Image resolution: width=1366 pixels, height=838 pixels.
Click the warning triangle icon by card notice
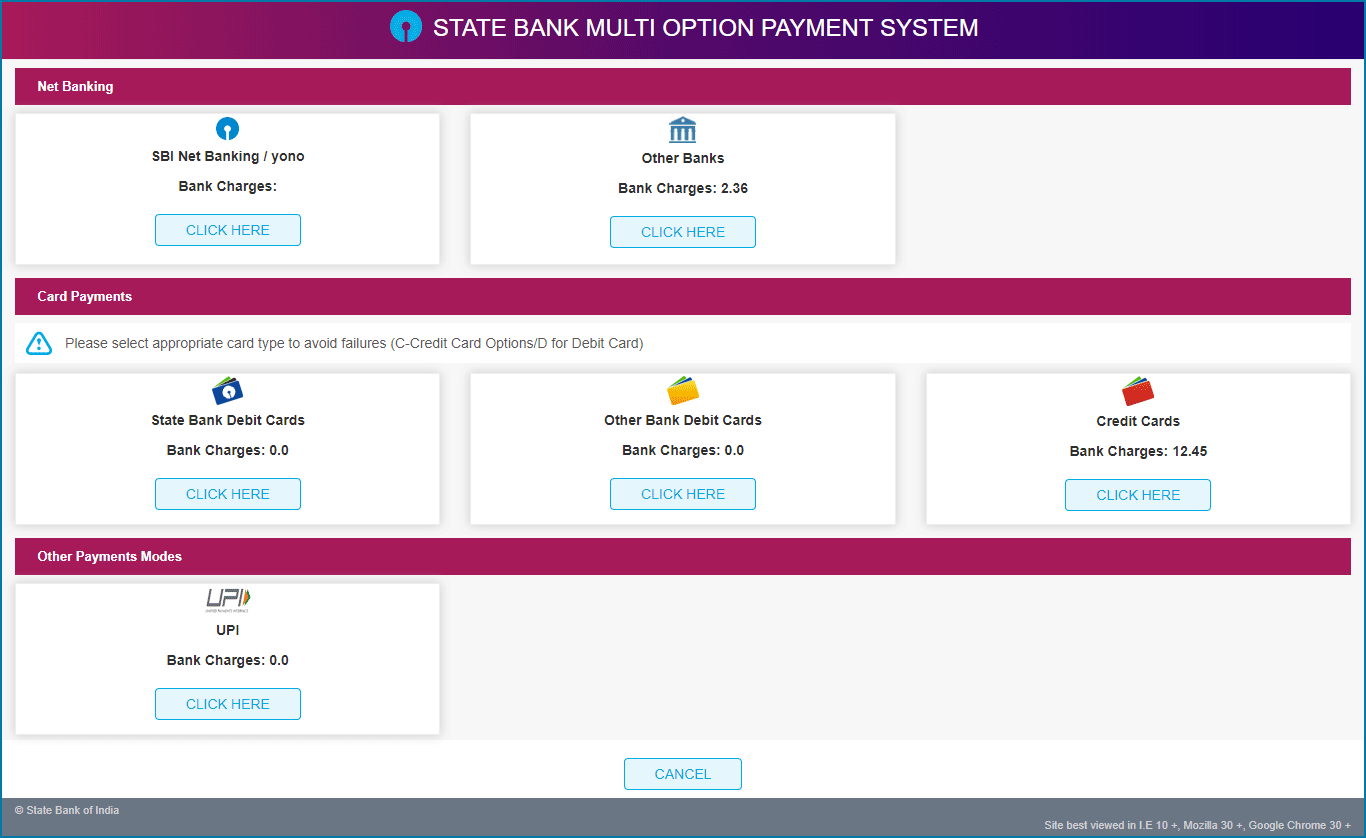pos(39,343)
